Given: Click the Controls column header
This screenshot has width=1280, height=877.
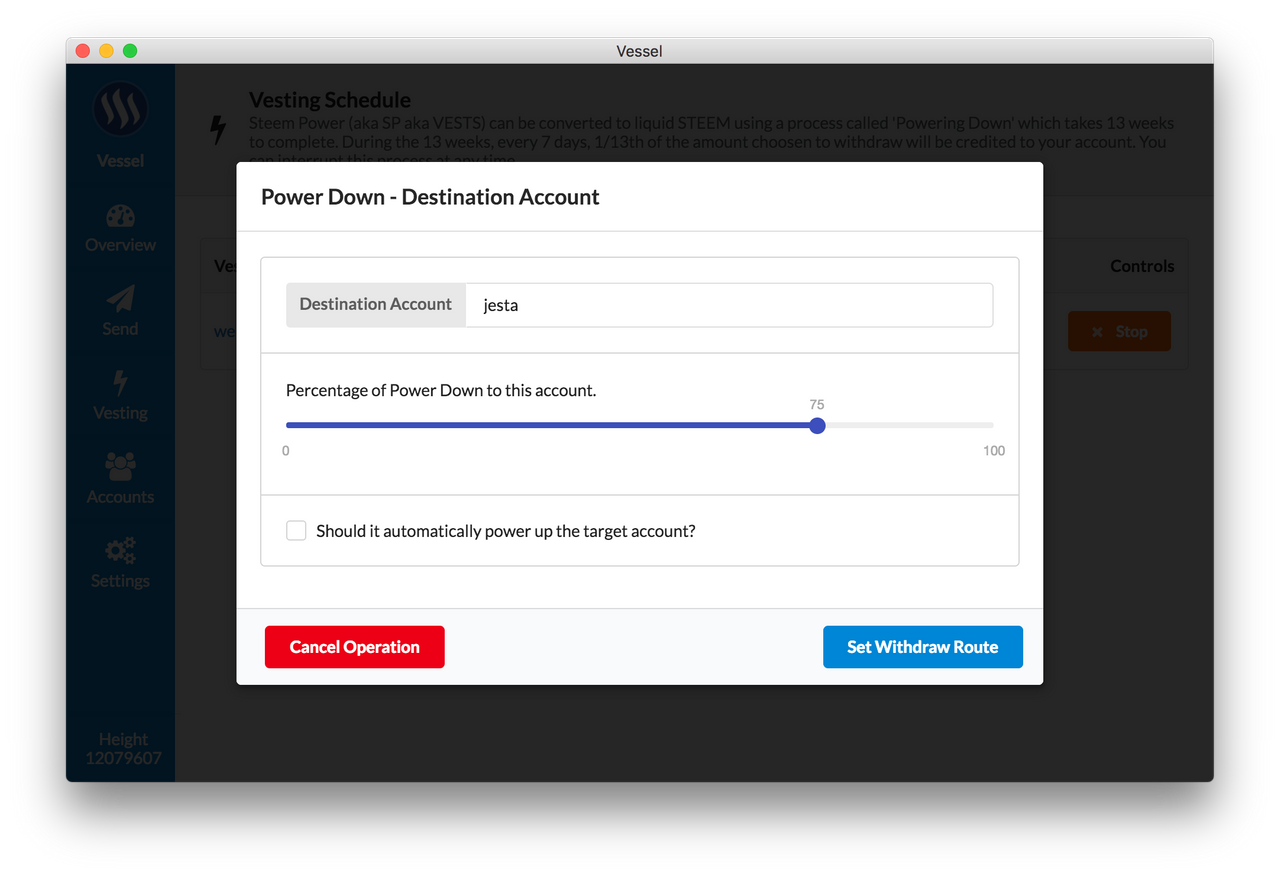Looking at the screenshot, I should click(1142, 266).
